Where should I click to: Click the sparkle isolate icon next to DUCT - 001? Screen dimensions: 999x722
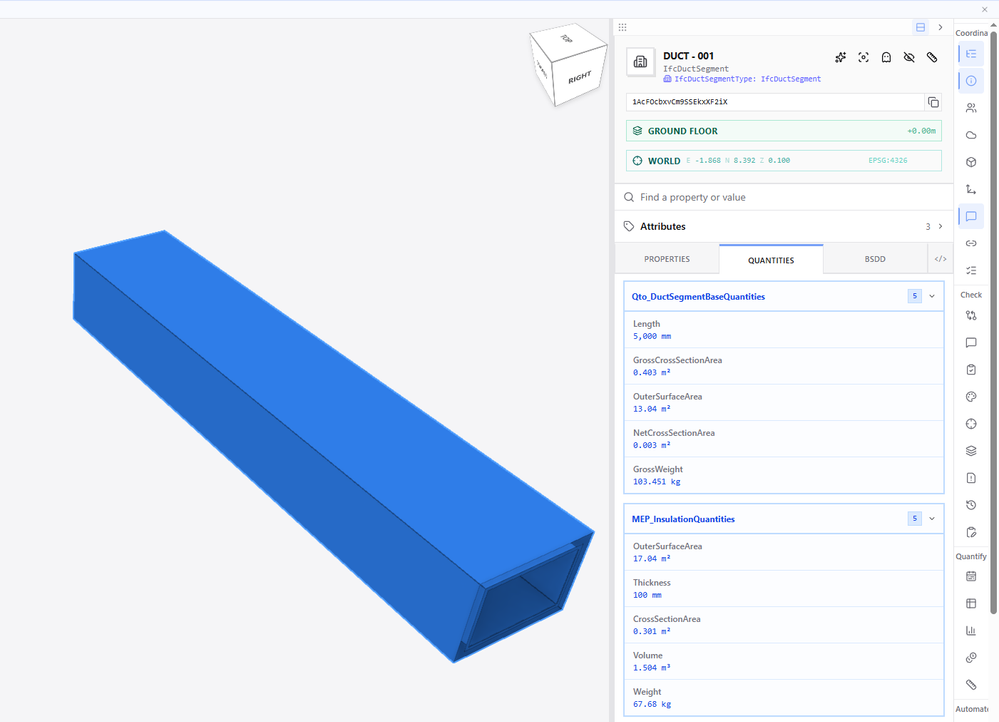pos(840,57)
